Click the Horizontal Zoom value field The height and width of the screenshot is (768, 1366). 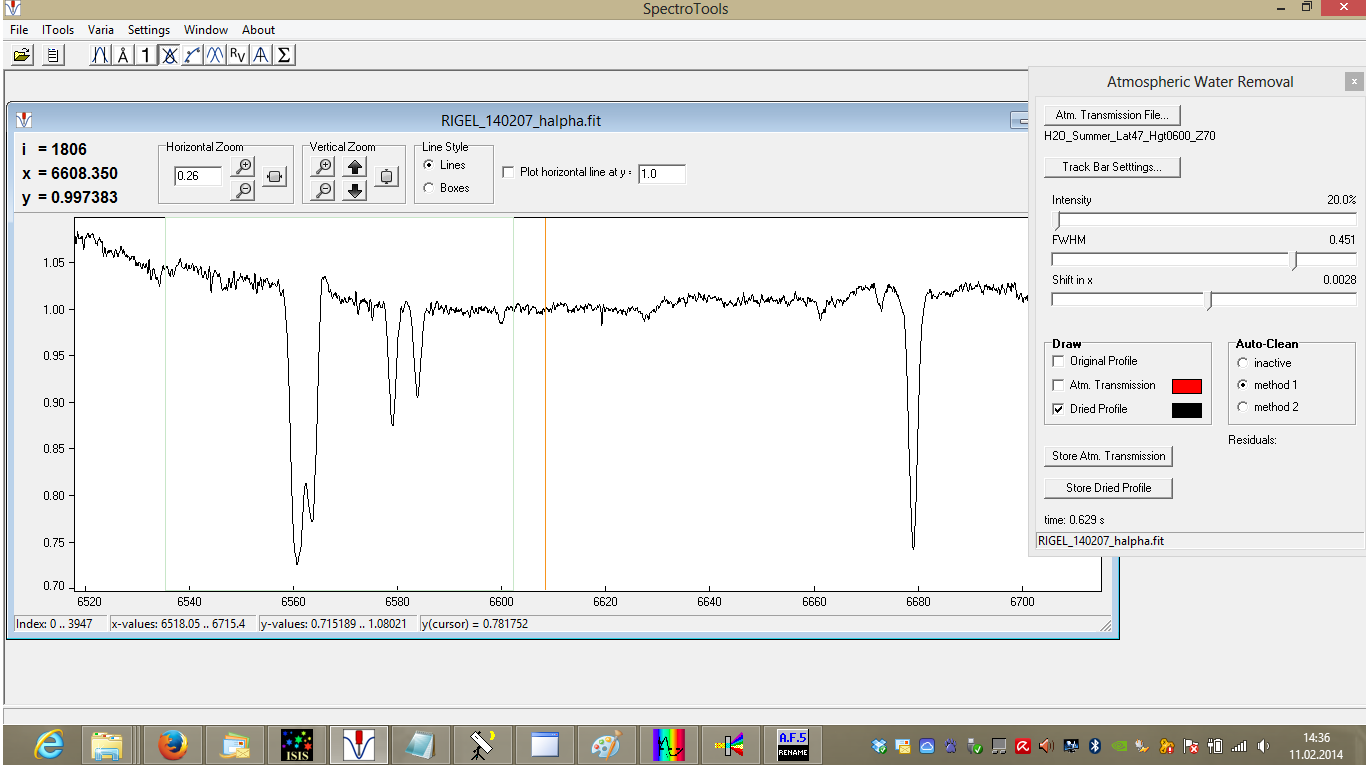pos(197,176)
